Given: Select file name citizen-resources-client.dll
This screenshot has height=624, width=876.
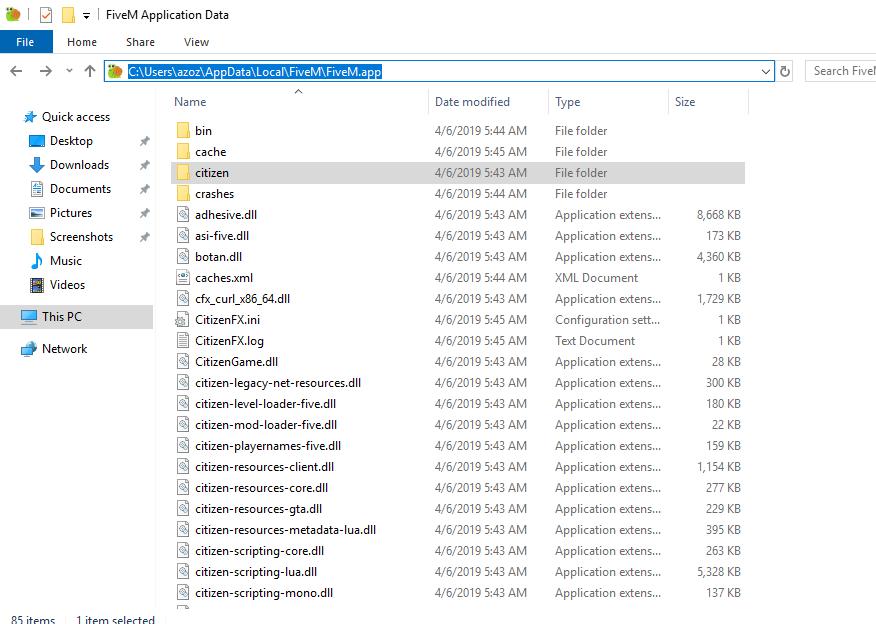Looking at the screenshot, I should 264,467.
